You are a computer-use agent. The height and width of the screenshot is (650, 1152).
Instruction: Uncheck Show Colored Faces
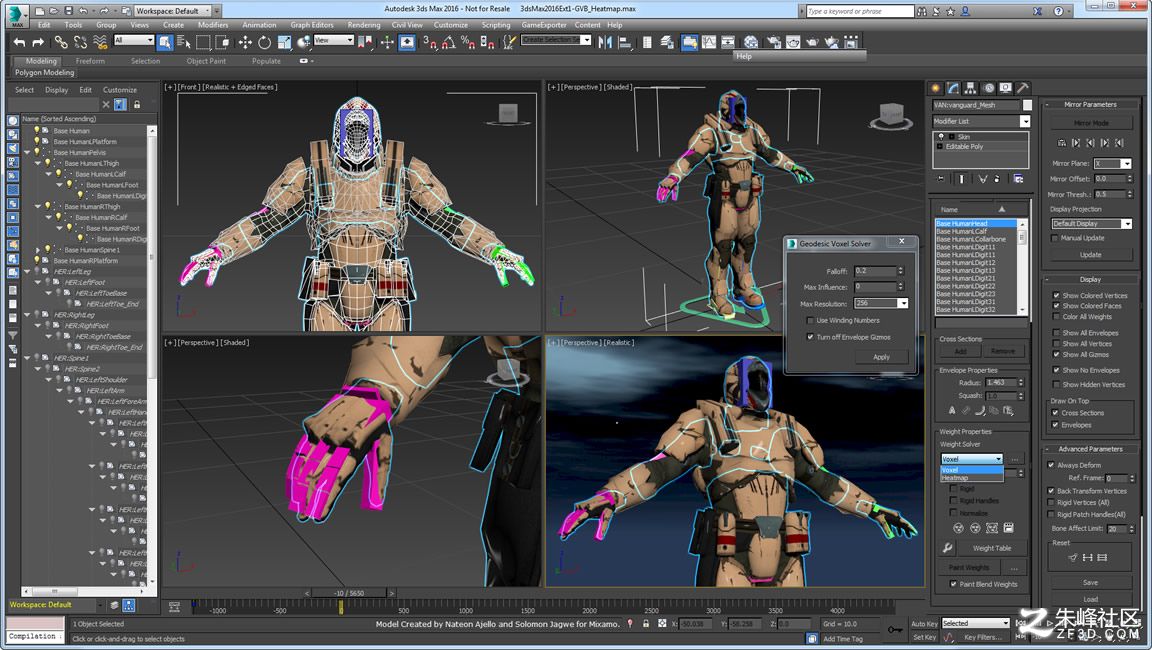point(1056,306)
